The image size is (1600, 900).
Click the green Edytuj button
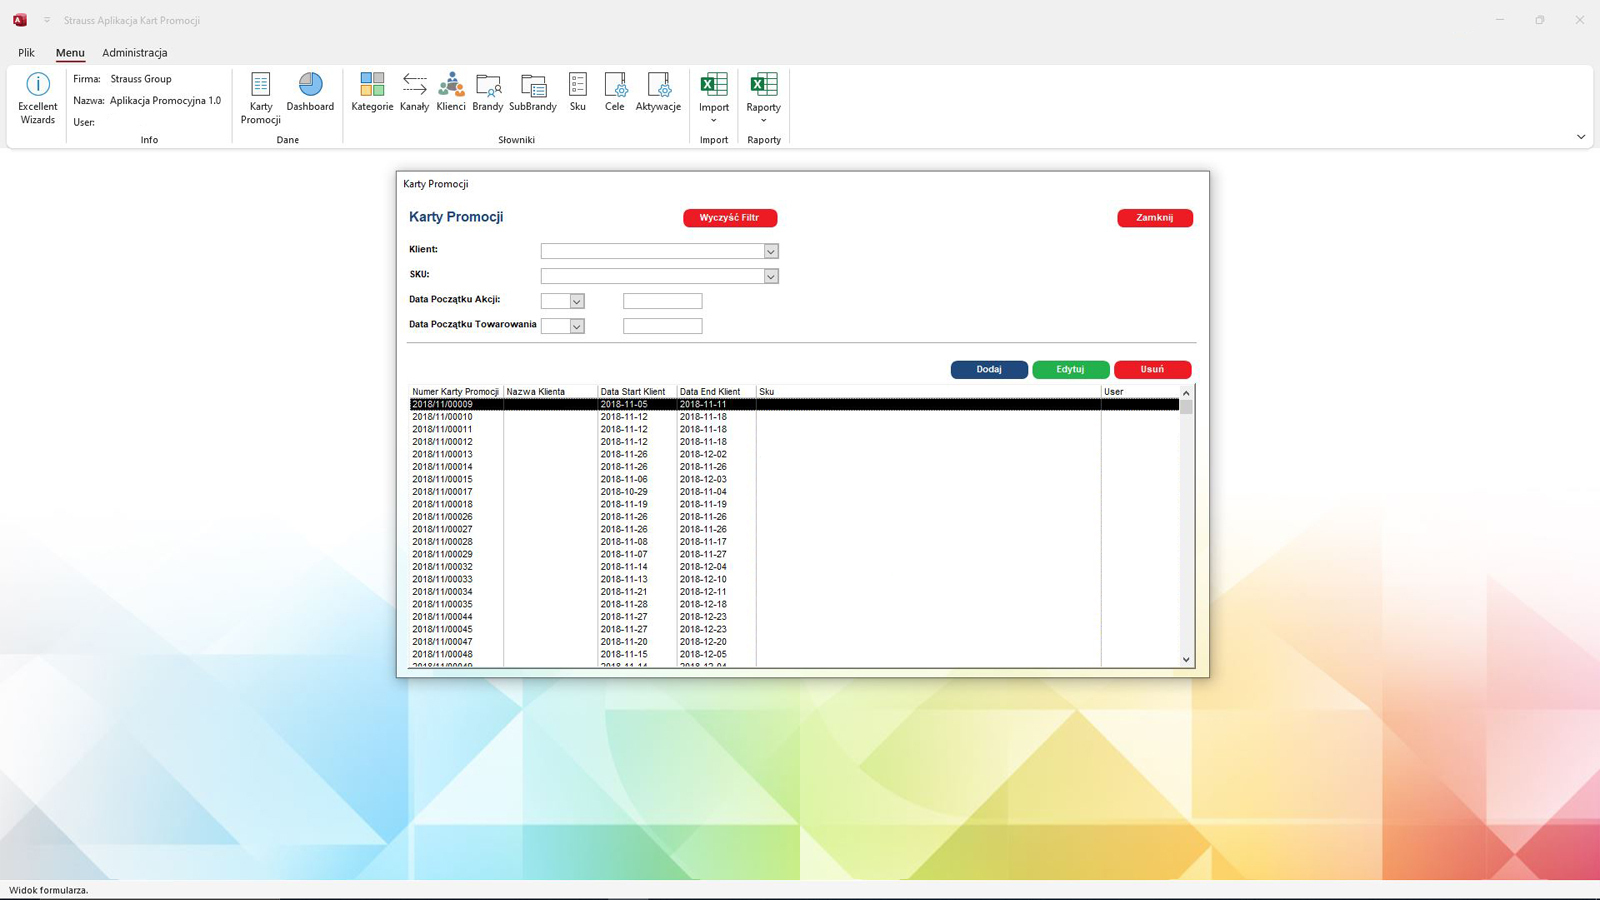1070,370
